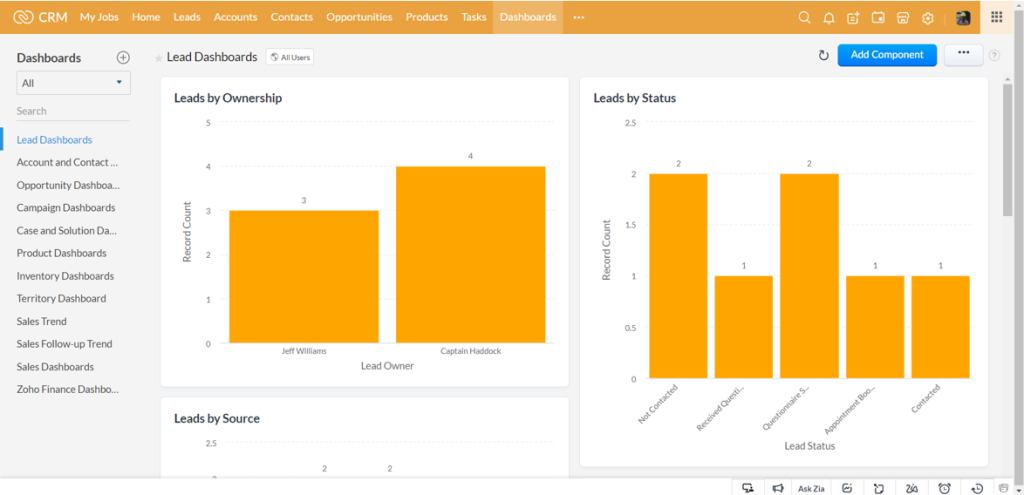Select Lead Dashboards in sidebar
The image size is (1024, 495).
pyautogui.click(x=54, y=140)
